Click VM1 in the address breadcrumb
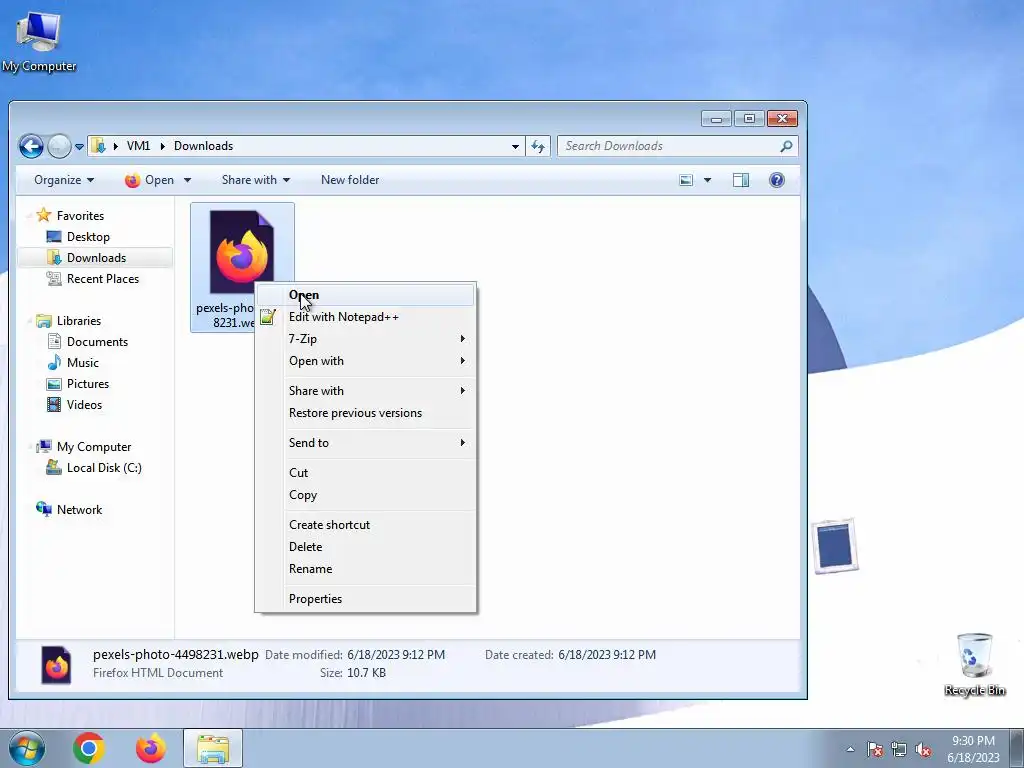 138,146
